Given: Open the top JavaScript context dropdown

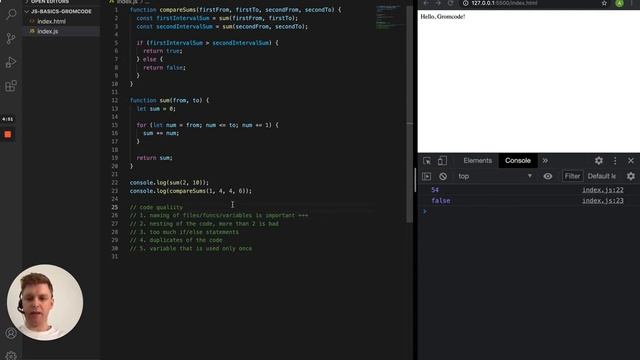Looking at the screenshot, I should tap(495, 176).
